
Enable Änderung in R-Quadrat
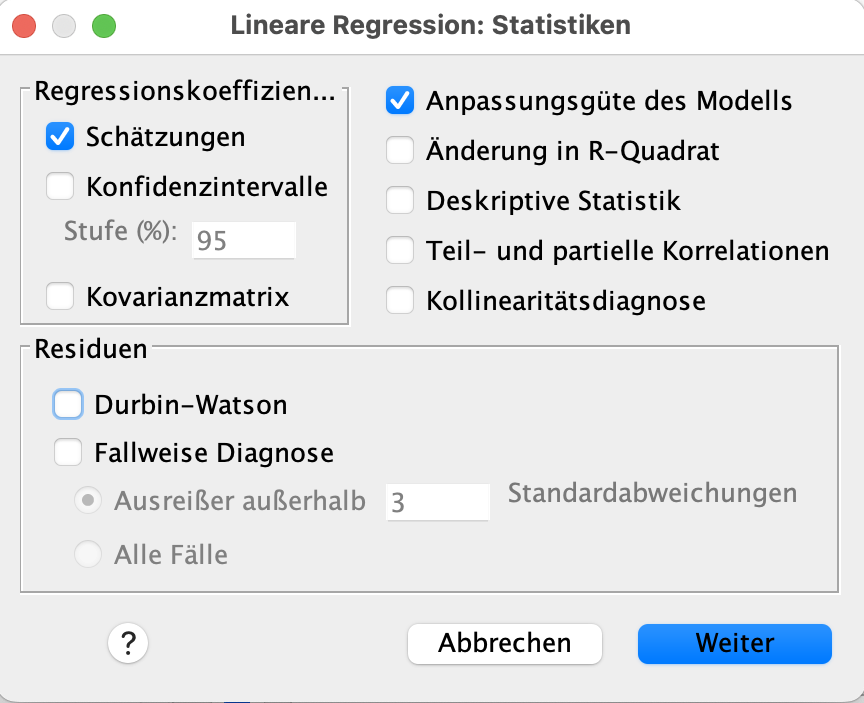pos(399,150)
